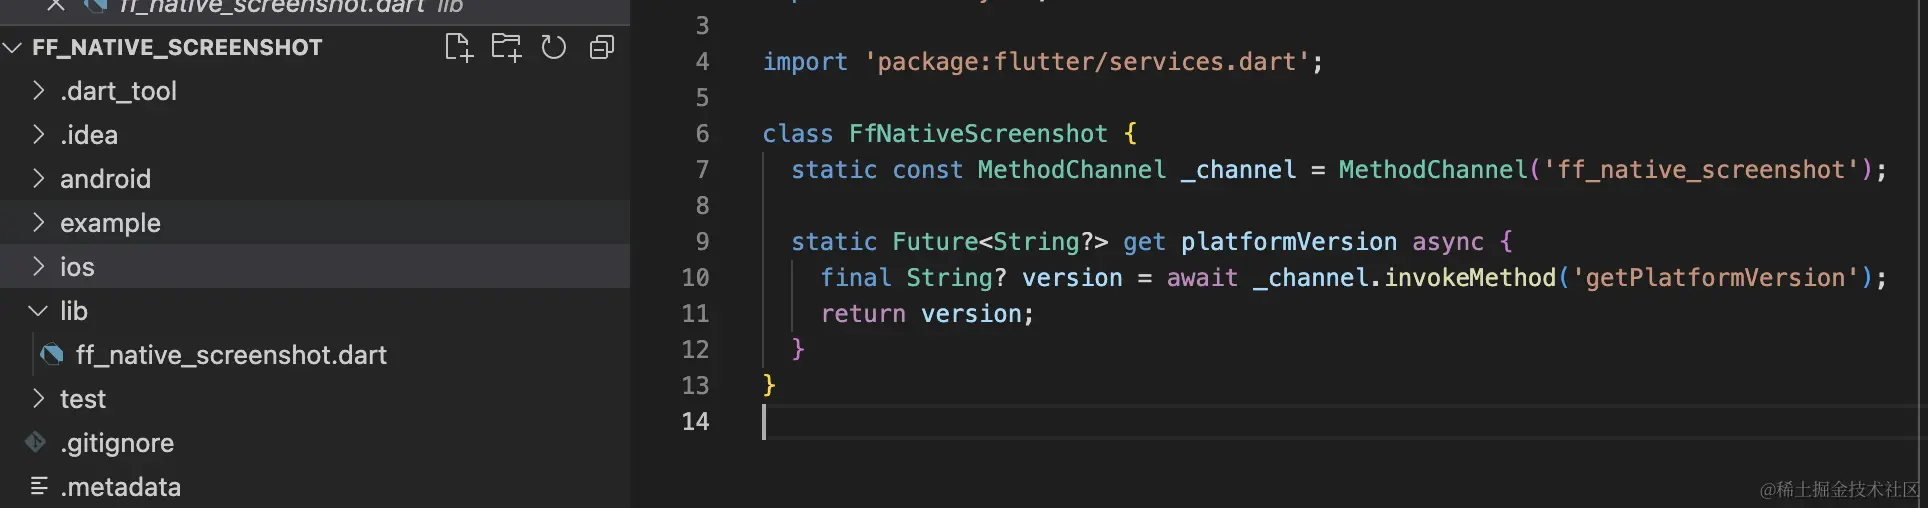Click the New File icon in explorer

[458, 47]
